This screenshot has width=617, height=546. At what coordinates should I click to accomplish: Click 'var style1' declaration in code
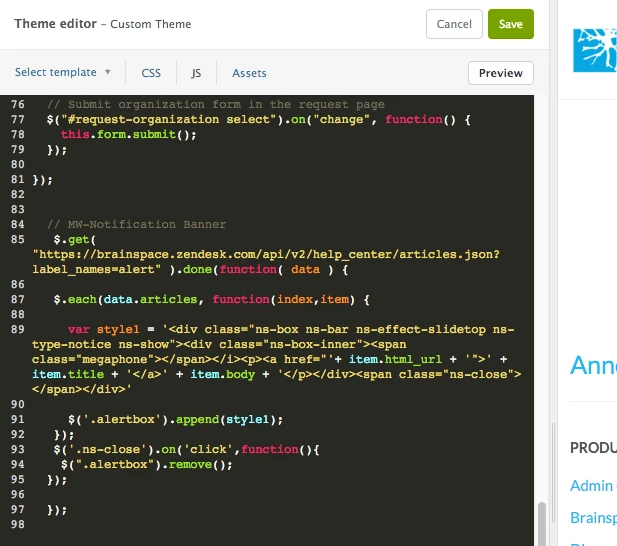coord(103,329)
